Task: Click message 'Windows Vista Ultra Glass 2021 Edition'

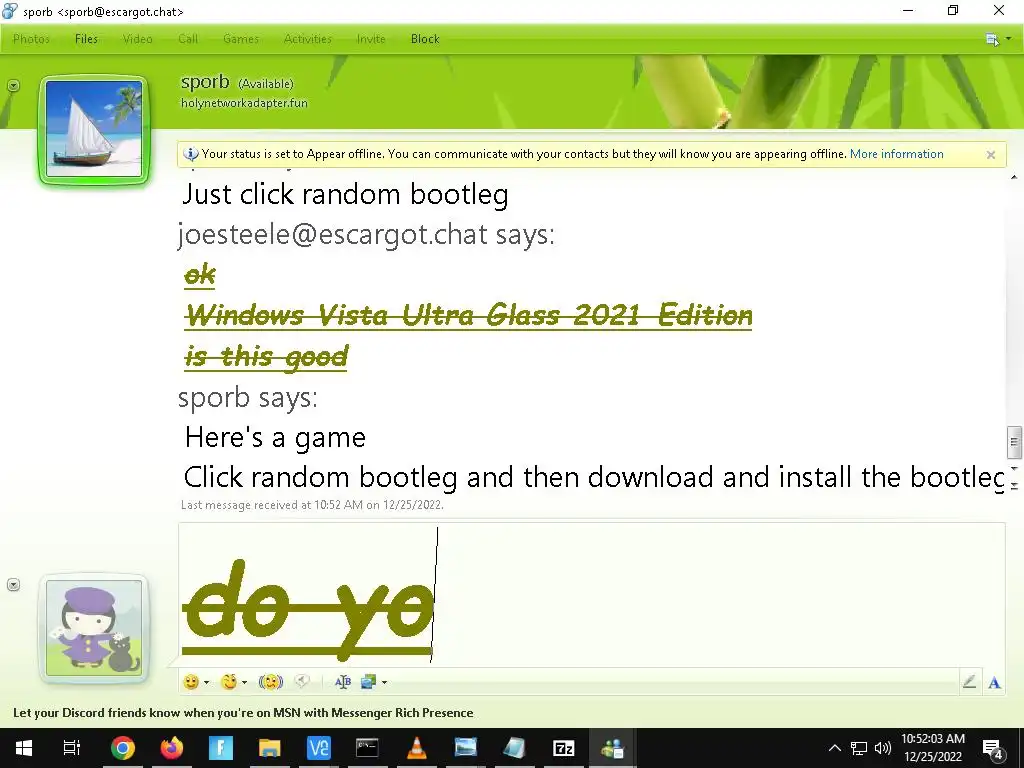Action: point(468,315)
